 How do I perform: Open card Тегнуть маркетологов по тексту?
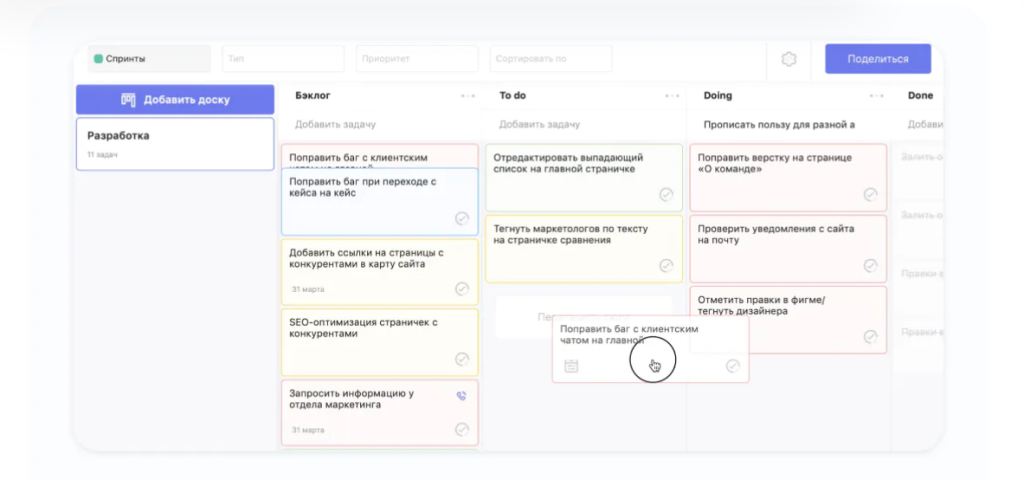click(584, 249)
